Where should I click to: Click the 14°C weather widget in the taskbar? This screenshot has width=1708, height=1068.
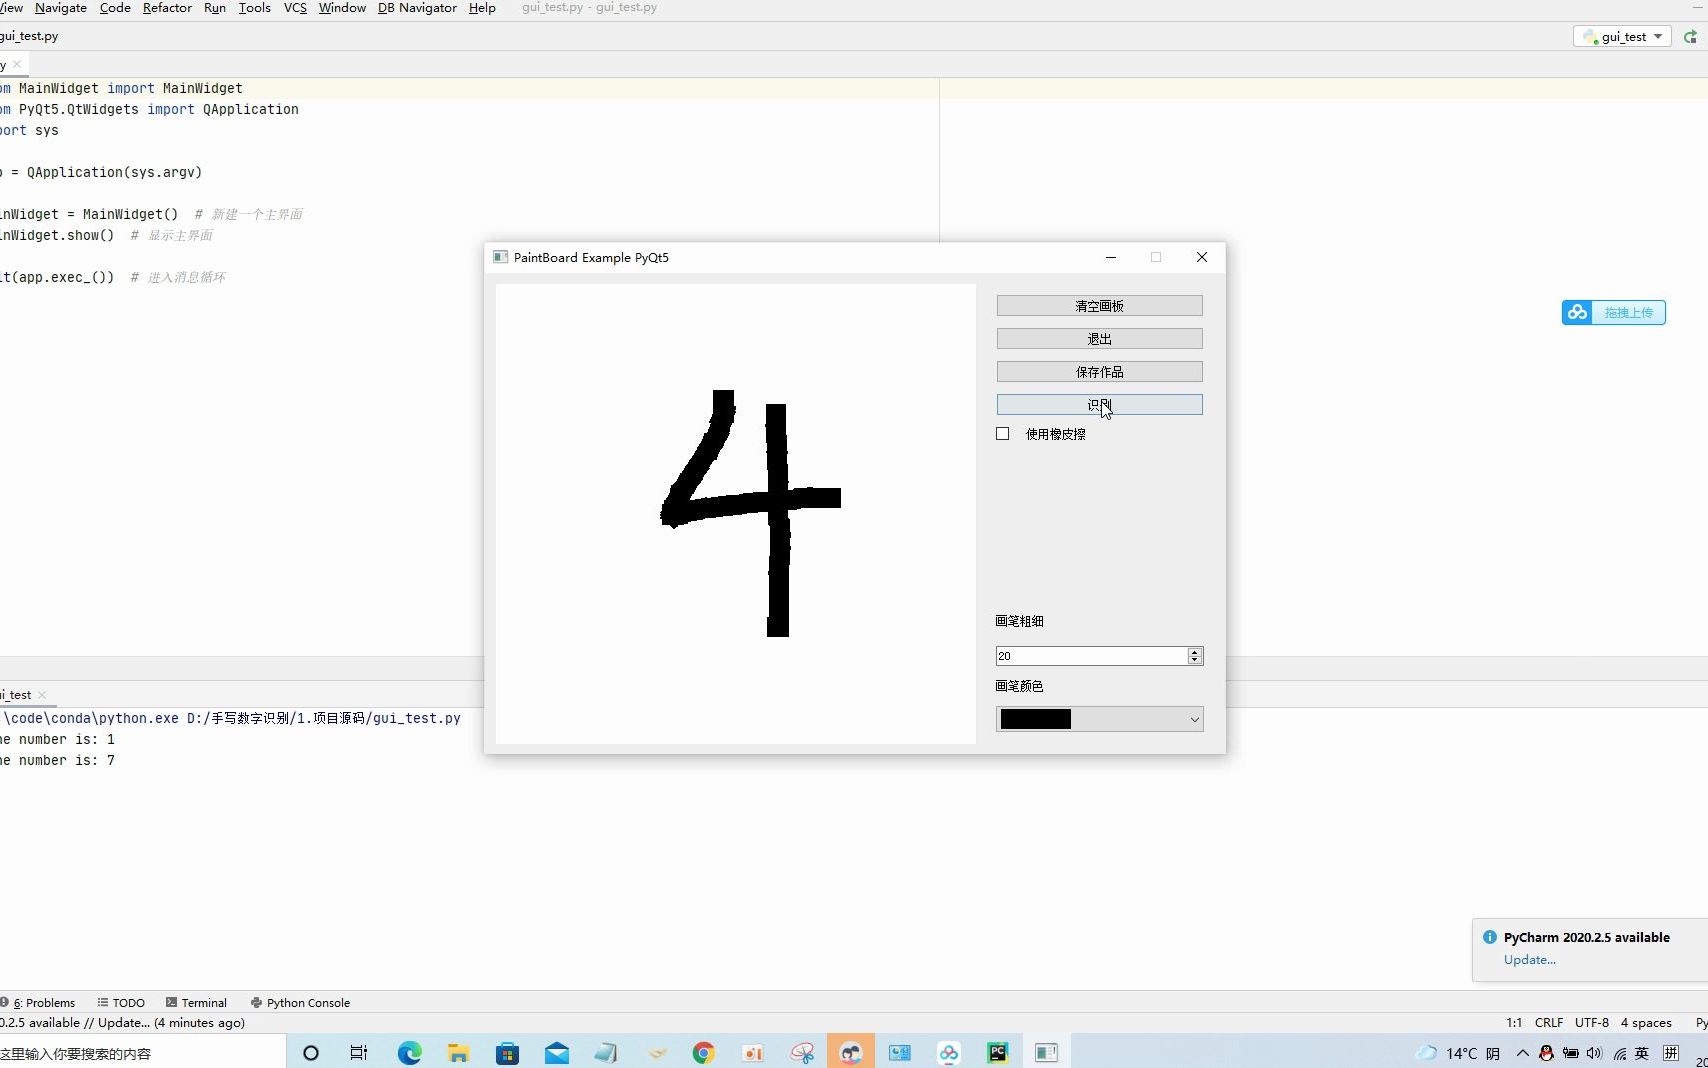click(1458, 1053)
